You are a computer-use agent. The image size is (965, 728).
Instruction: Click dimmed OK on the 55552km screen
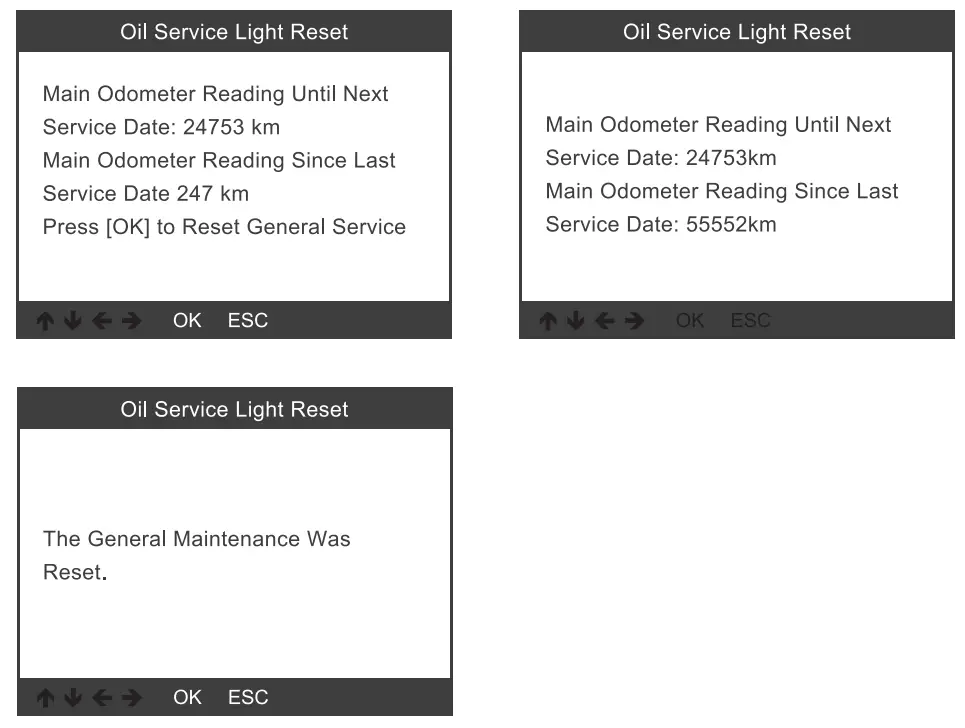690,321
